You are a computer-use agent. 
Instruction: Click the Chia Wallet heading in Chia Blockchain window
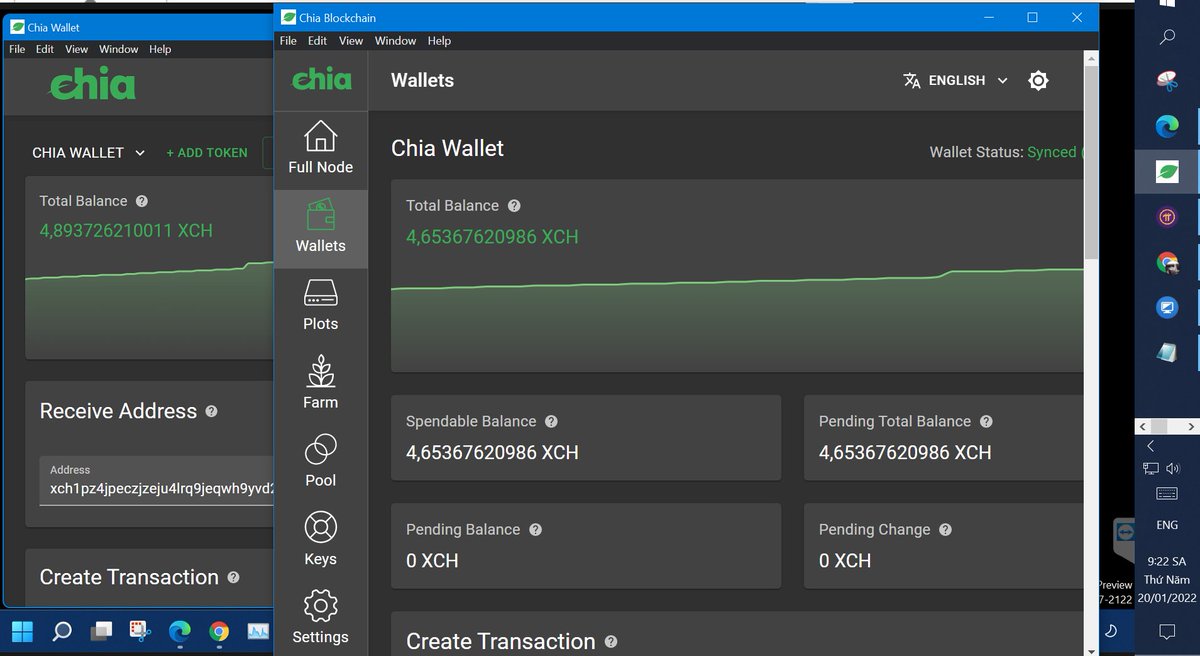click(x=447, y=148)
